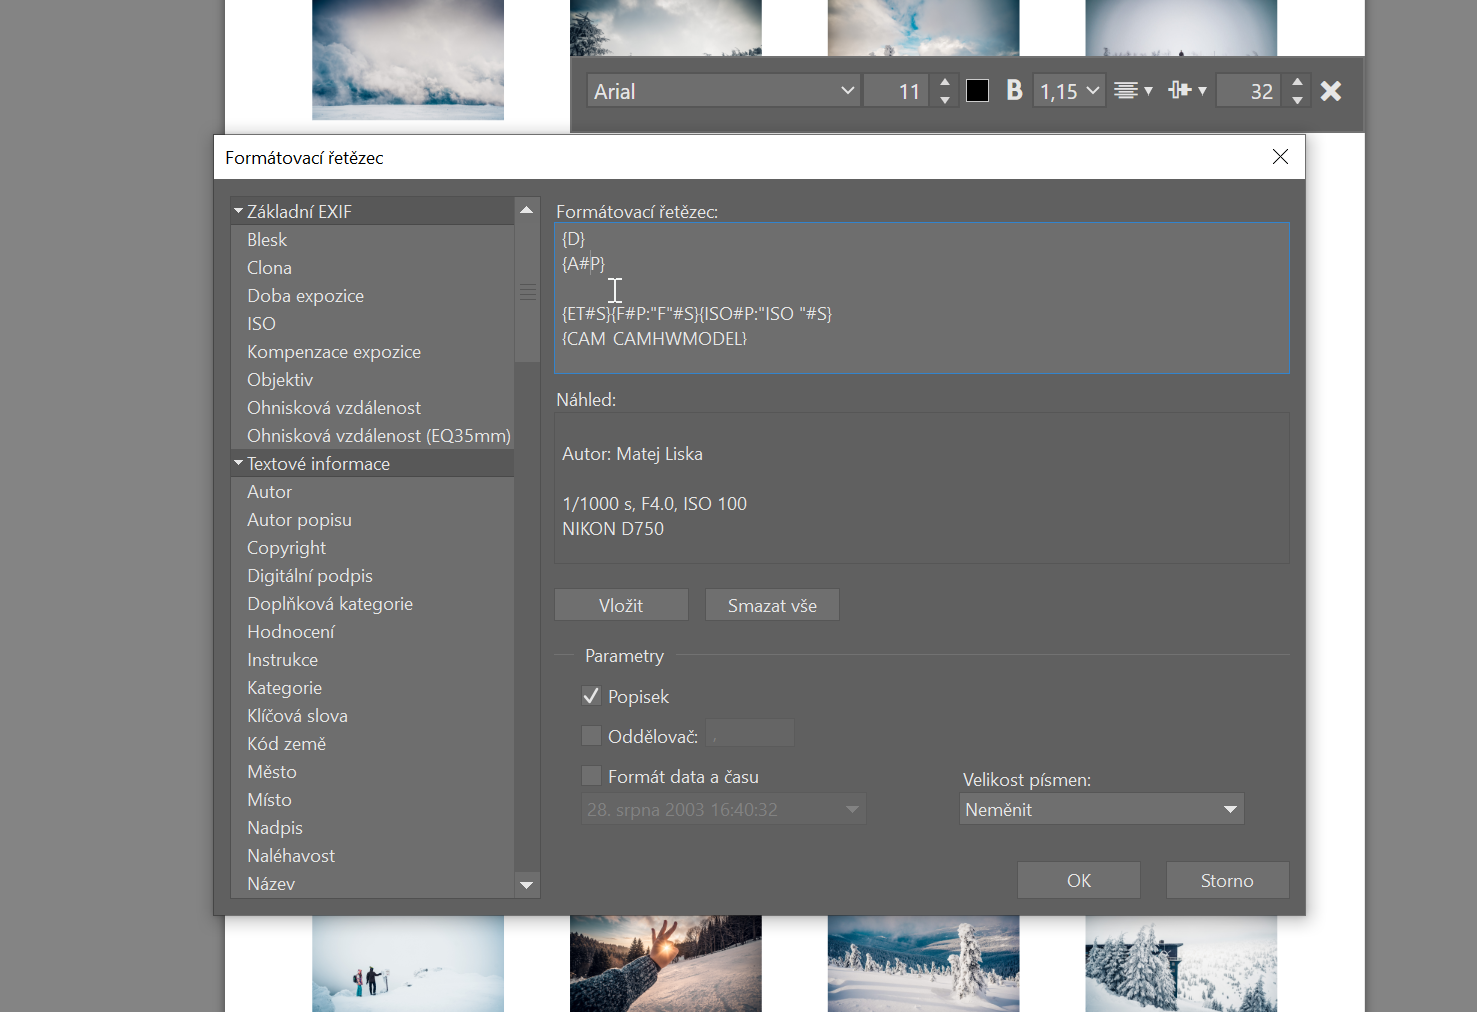1477x1012 pixels.
Task: Open the snowy tree landscape thumbnail
Action: point(923,964)
